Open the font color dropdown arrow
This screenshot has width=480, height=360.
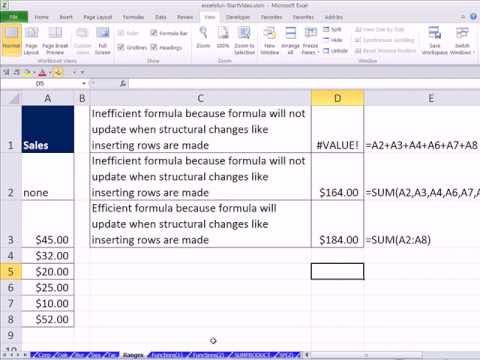pos(50,72)
